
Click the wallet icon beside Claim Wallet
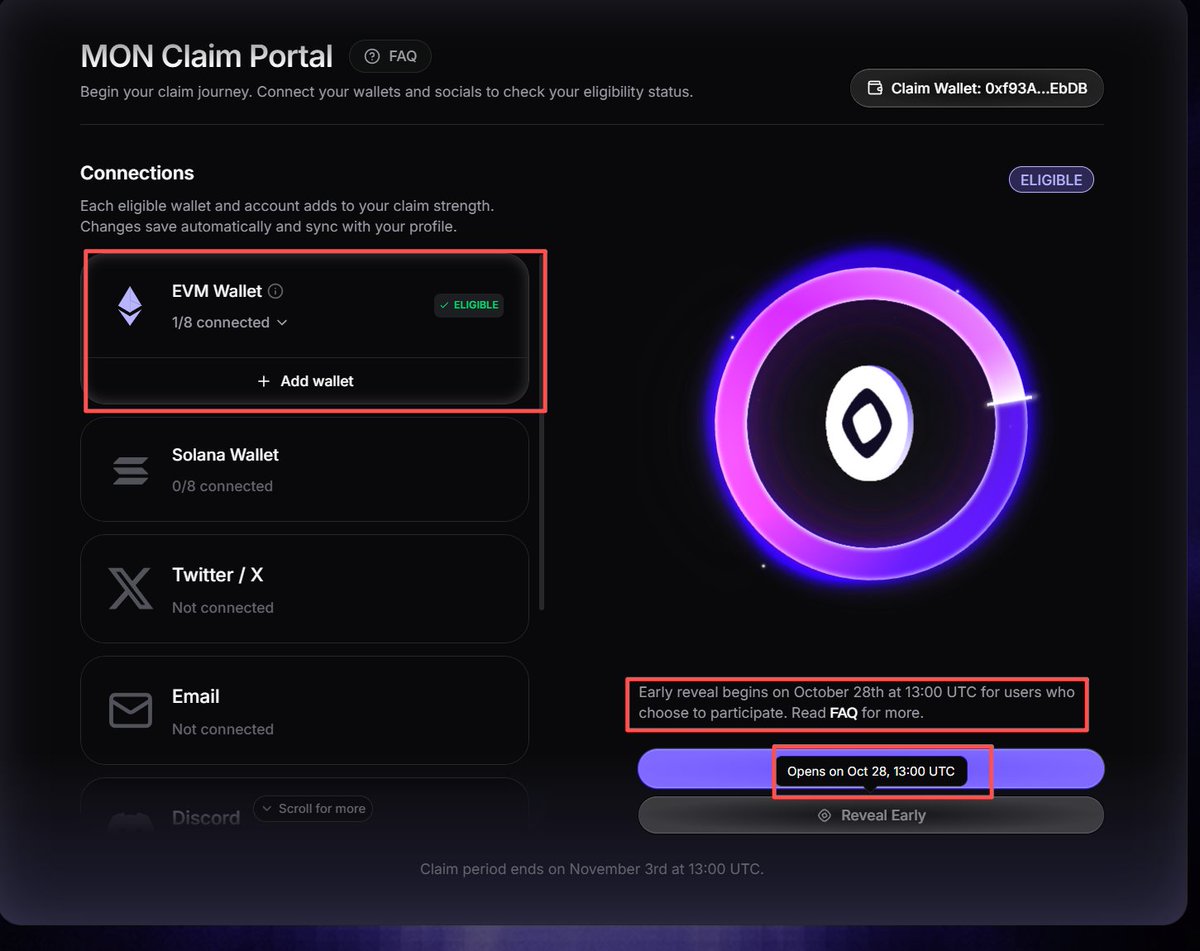pos(875,88)
